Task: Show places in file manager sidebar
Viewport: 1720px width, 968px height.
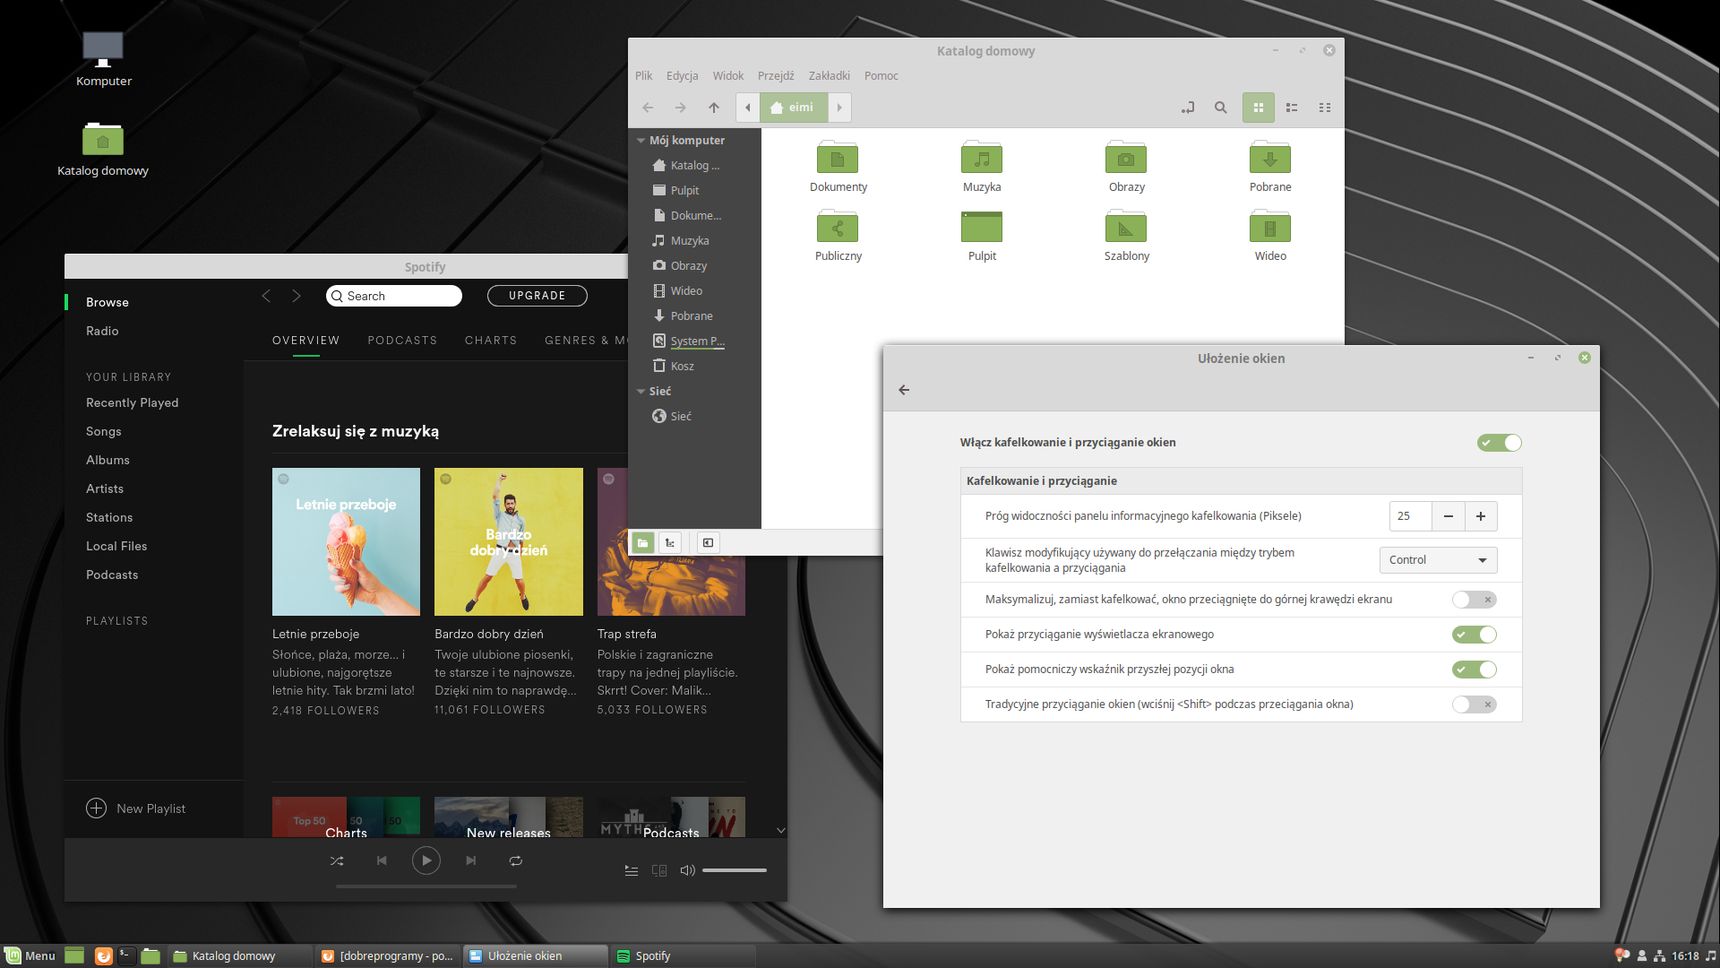Action: point(643,542)
